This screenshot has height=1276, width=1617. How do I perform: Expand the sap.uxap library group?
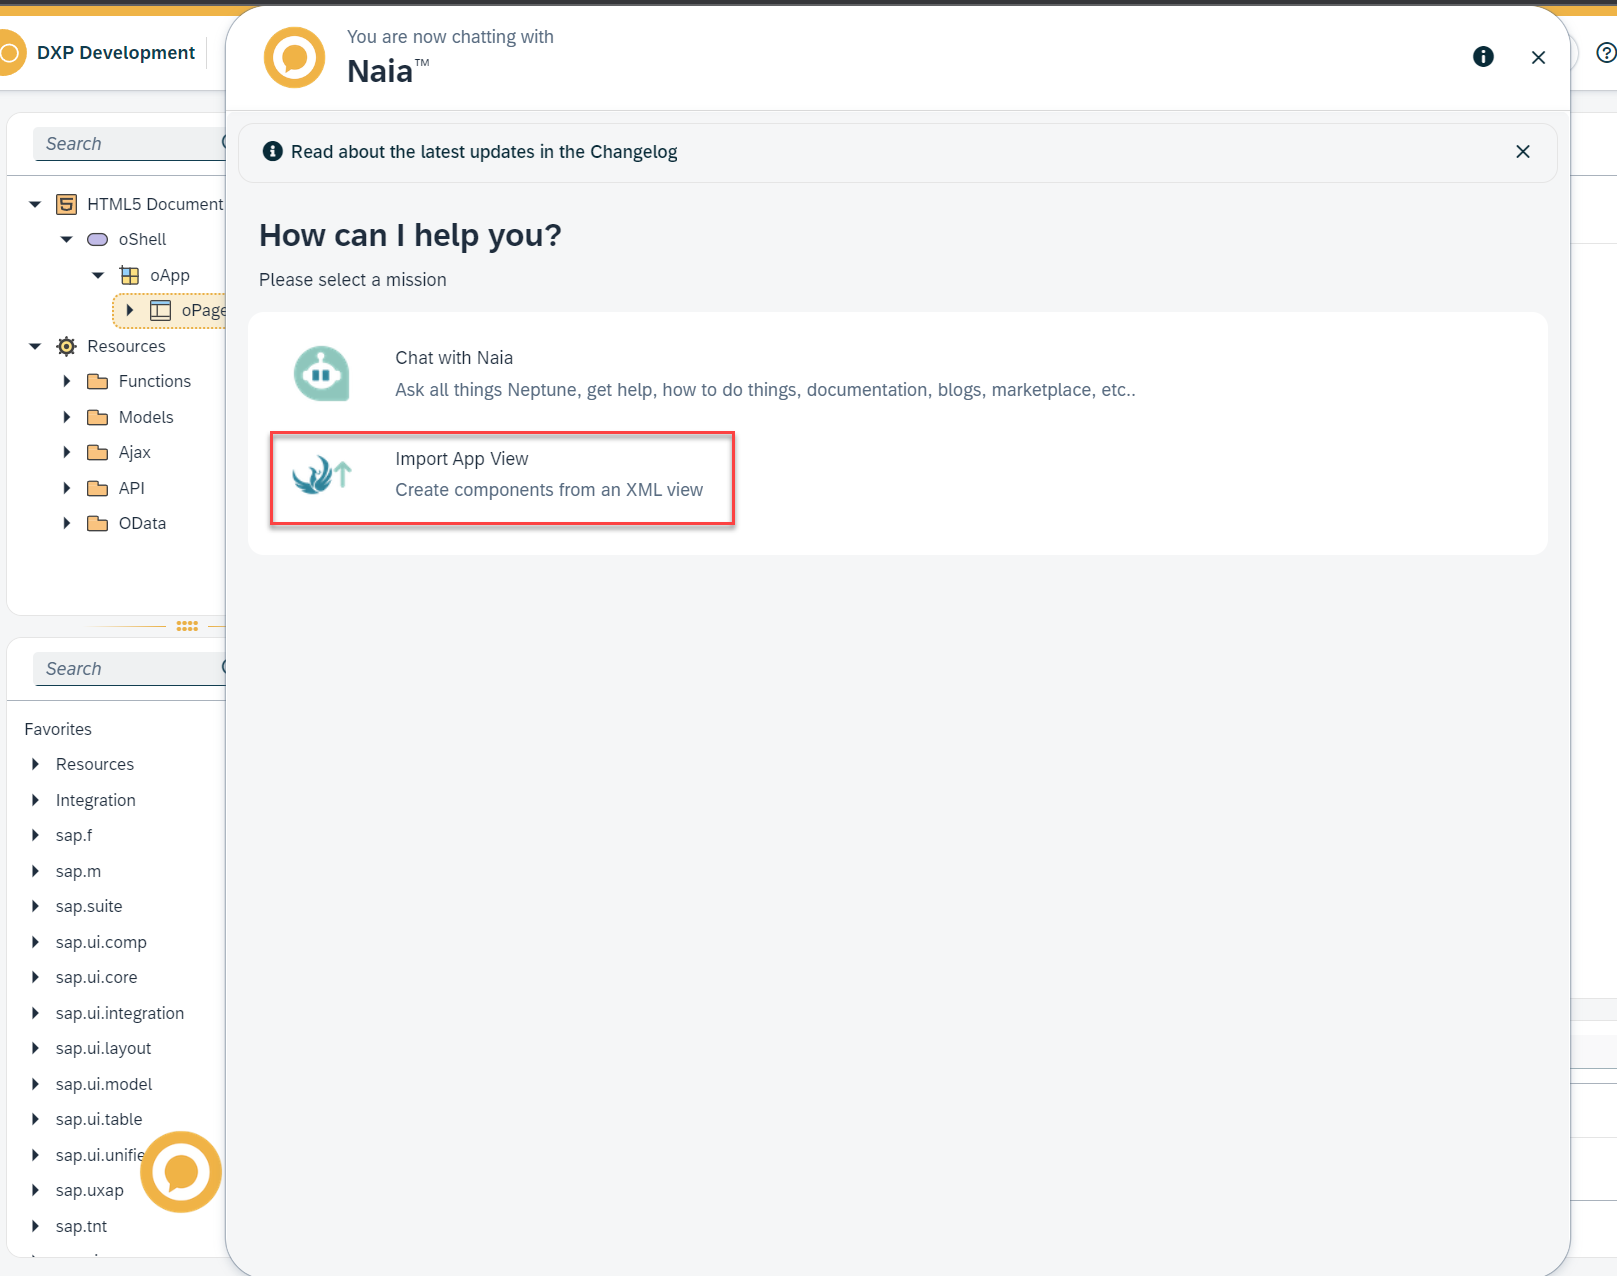click(36, 1190)
